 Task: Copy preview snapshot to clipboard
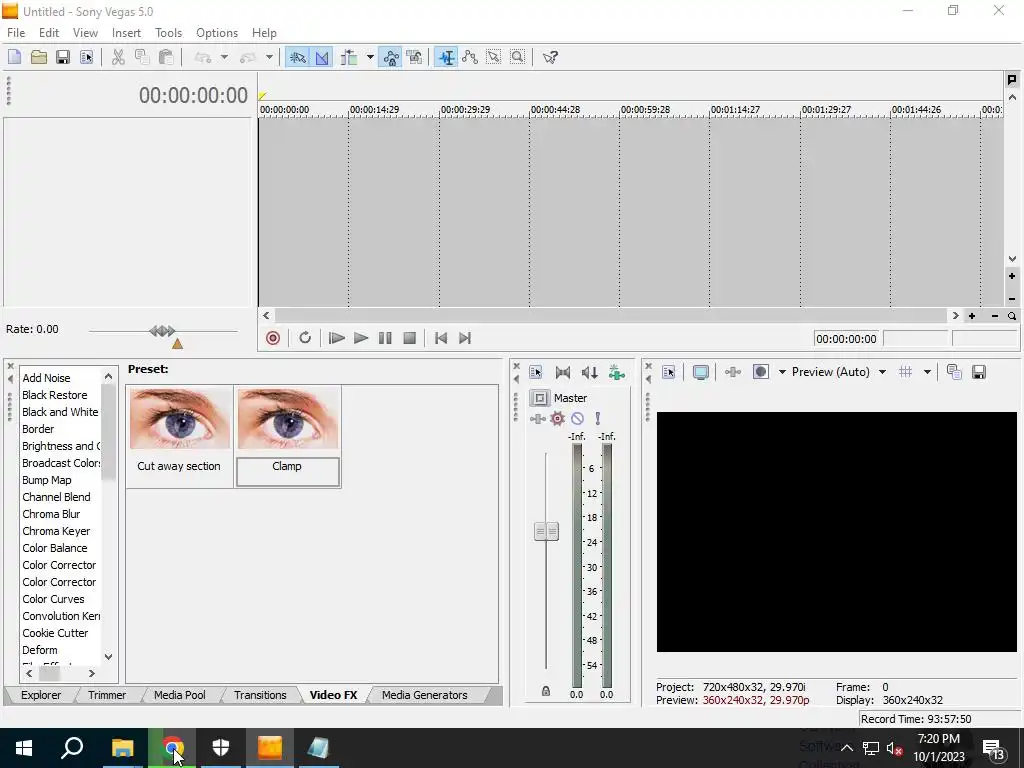(954, 372)
